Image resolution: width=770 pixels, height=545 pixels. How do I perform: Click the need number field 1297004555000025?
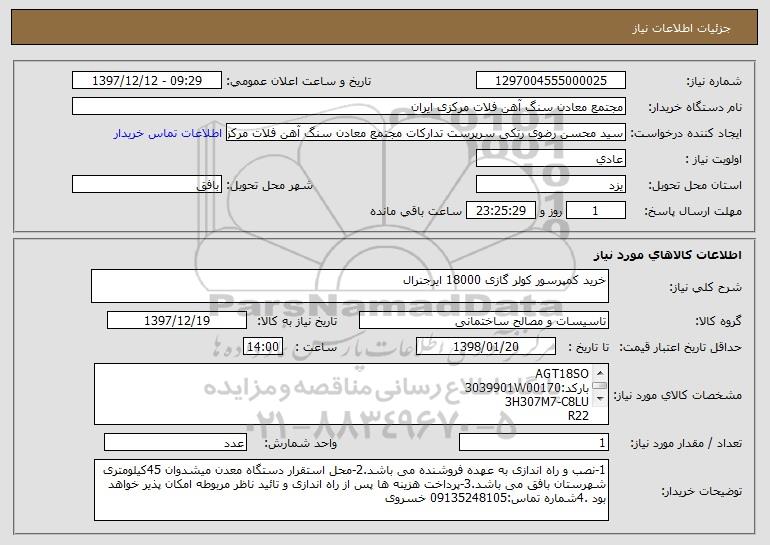click(x=550, y=81)
